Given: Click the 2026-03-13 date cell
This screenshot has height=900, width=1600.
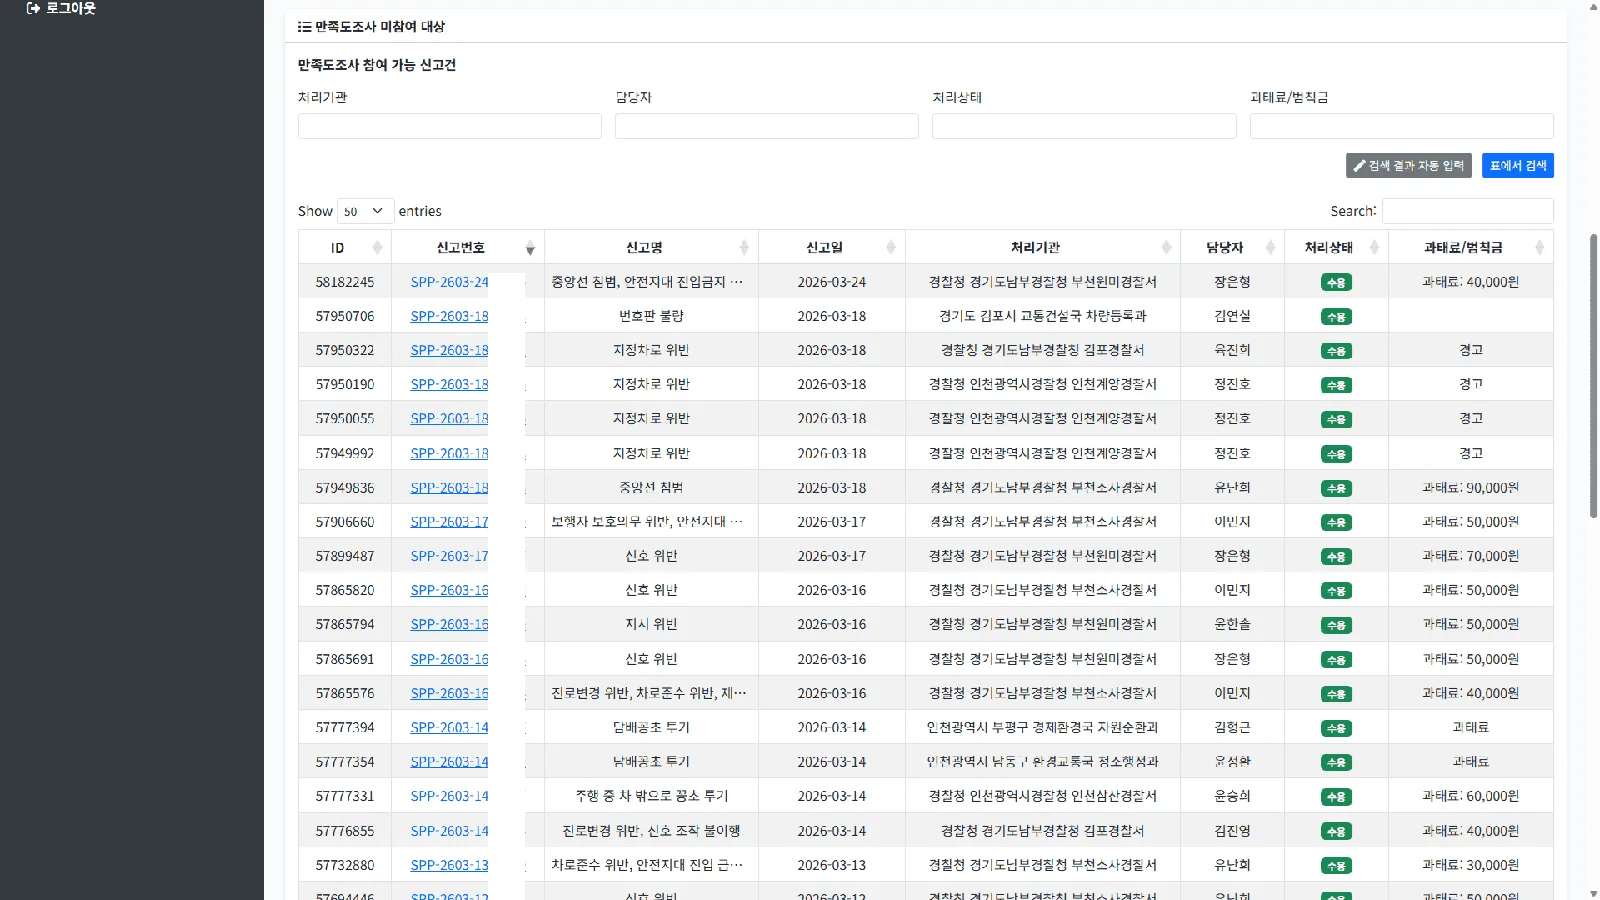Looking at the screenshot, I should pos(832,865).
